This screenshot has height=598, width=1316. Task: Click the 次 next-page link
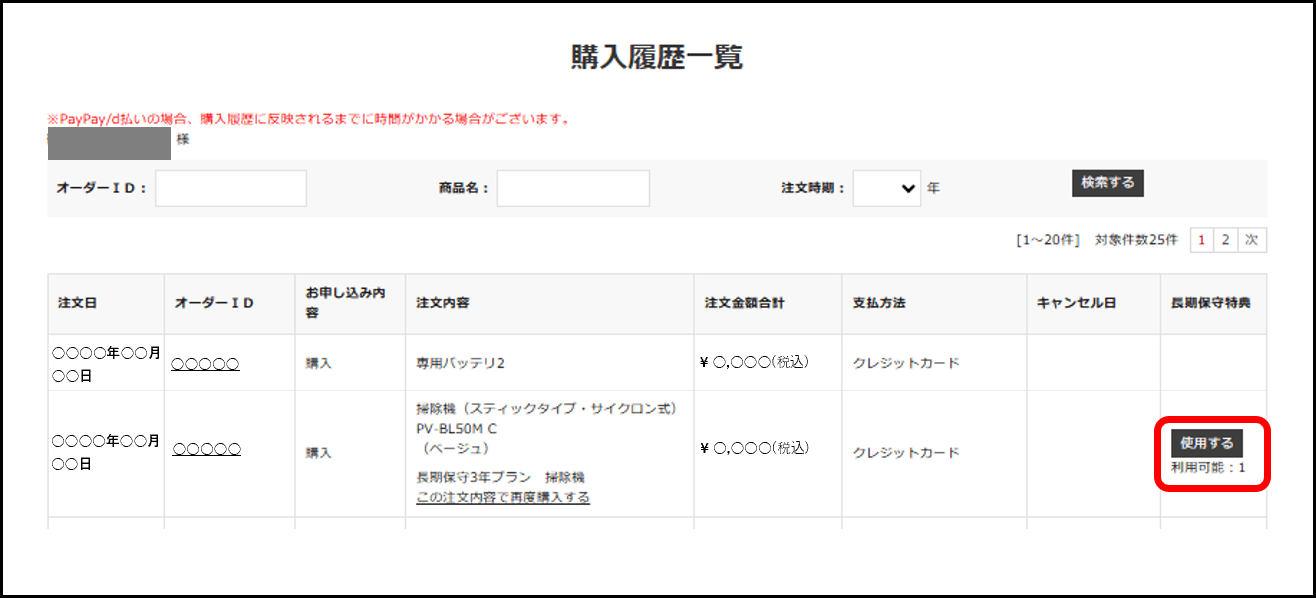pyautogui.click(x=1251, y=240)
